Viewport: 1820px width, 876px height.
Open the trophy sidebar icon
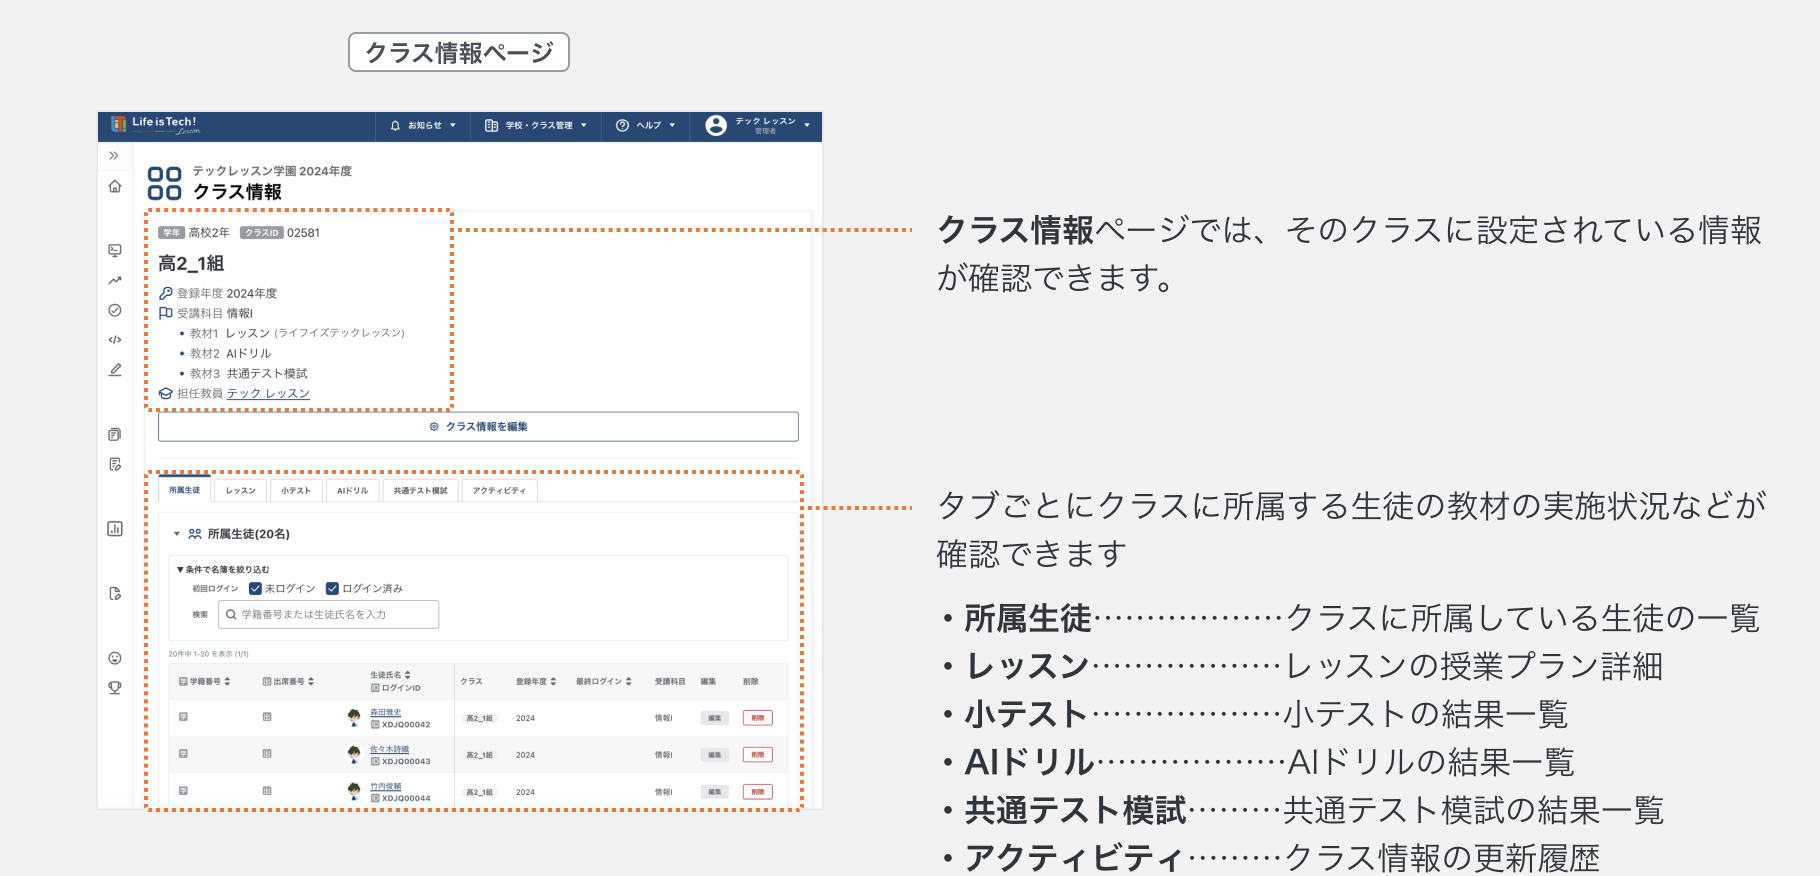(115, 687)
